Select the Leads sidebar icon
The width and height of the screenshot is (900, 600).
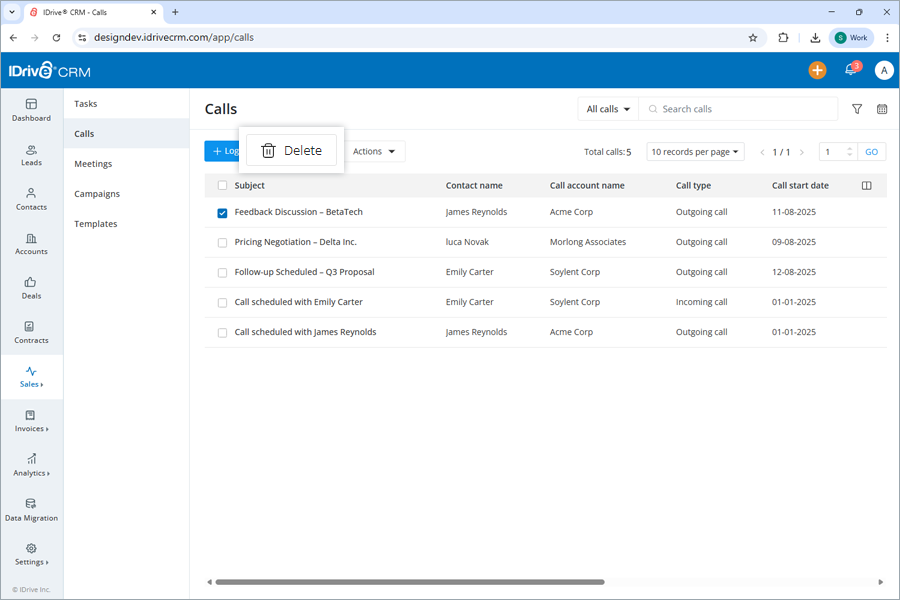coord(31,152)
